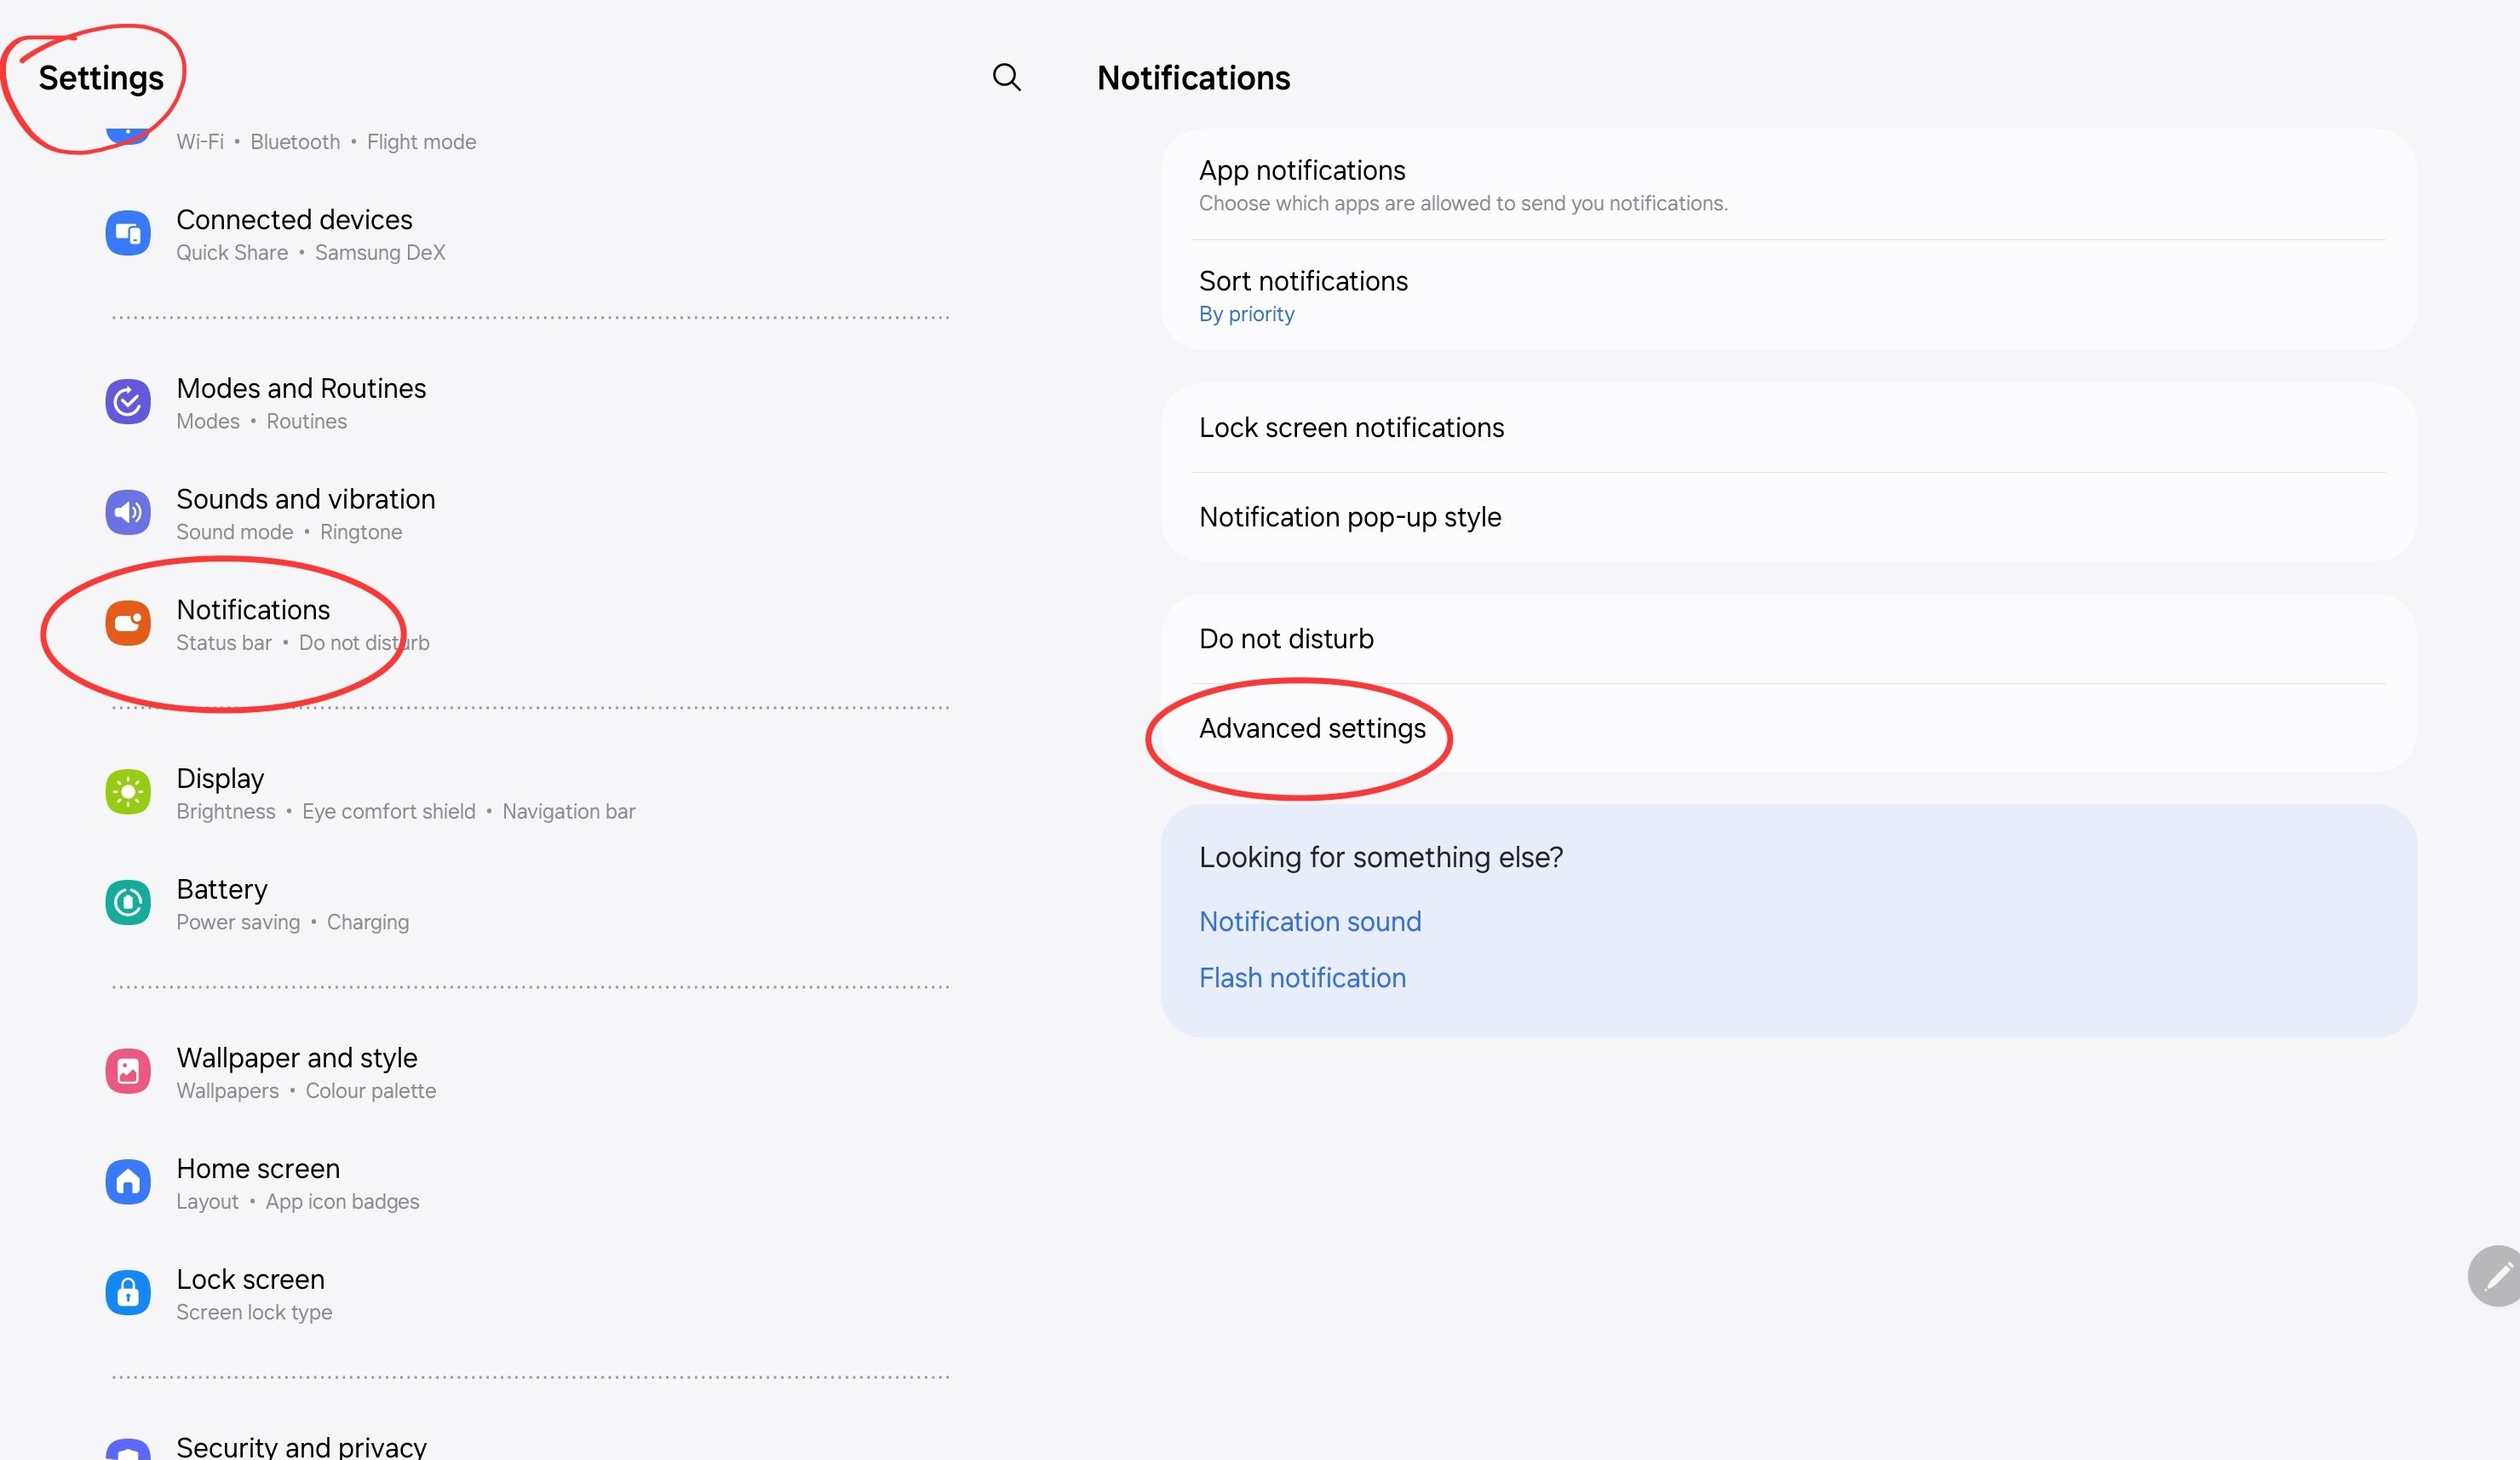Click the orange Notifications icon
The width and height of the screenshot is (2520, 1460).
(x=128, y=622)
